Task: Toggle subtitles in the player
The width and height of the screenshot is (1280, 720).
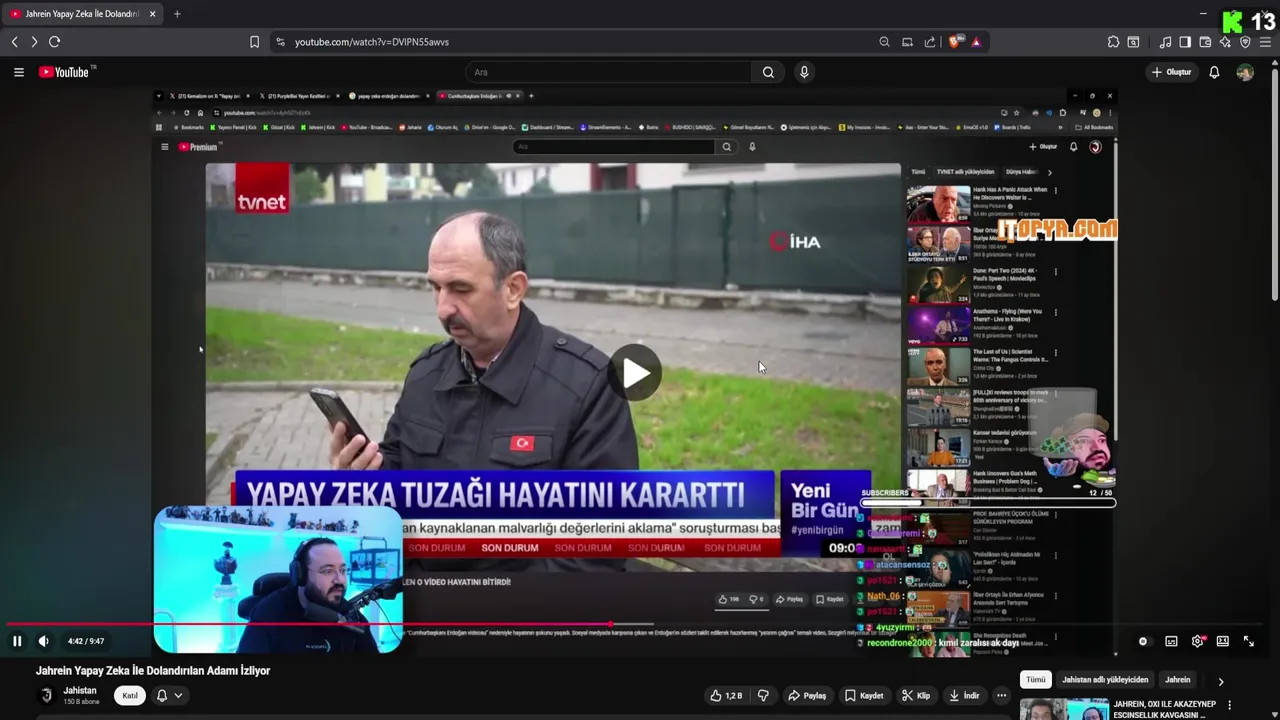Action: (1171, 641)
